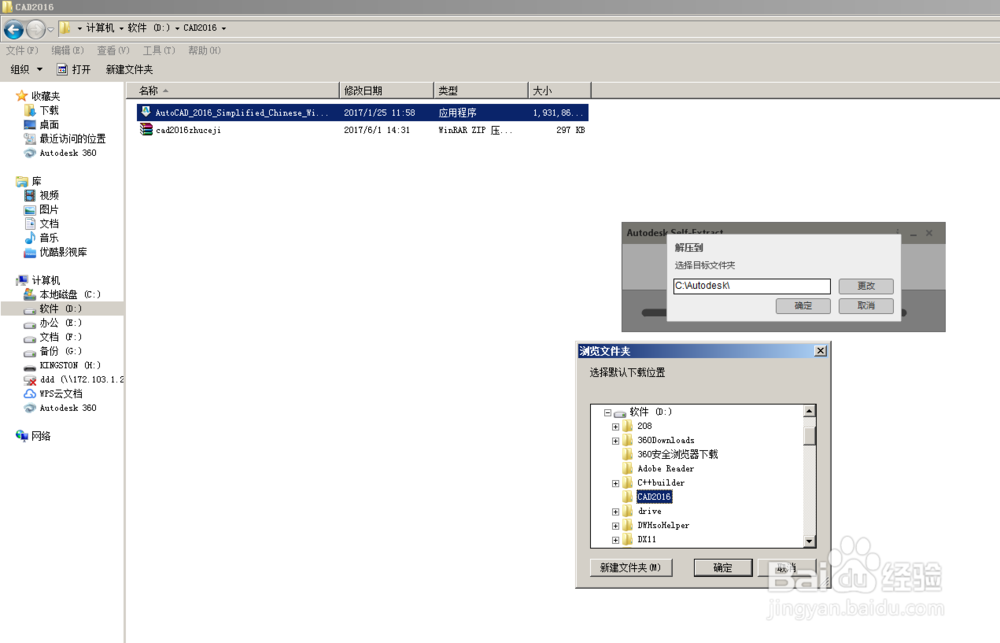This screenshot has height=643, width=1000.
Task: Open drive 文档 (F:) in the sidebar
Action: click(x=60, y=337)
